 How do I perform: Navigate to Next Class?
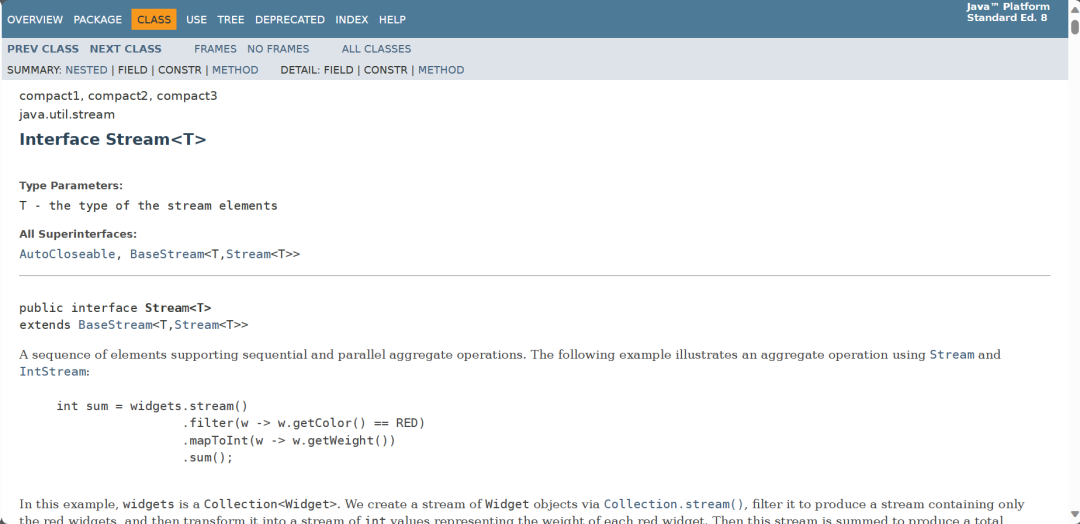(125, 48)
